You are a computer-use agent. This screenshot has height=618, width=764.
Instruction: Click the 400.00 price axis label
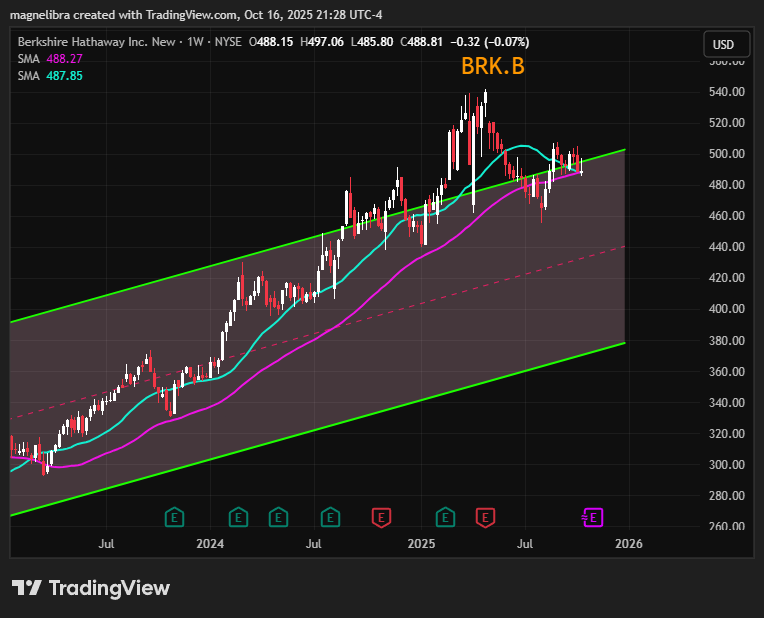[727, 309]
